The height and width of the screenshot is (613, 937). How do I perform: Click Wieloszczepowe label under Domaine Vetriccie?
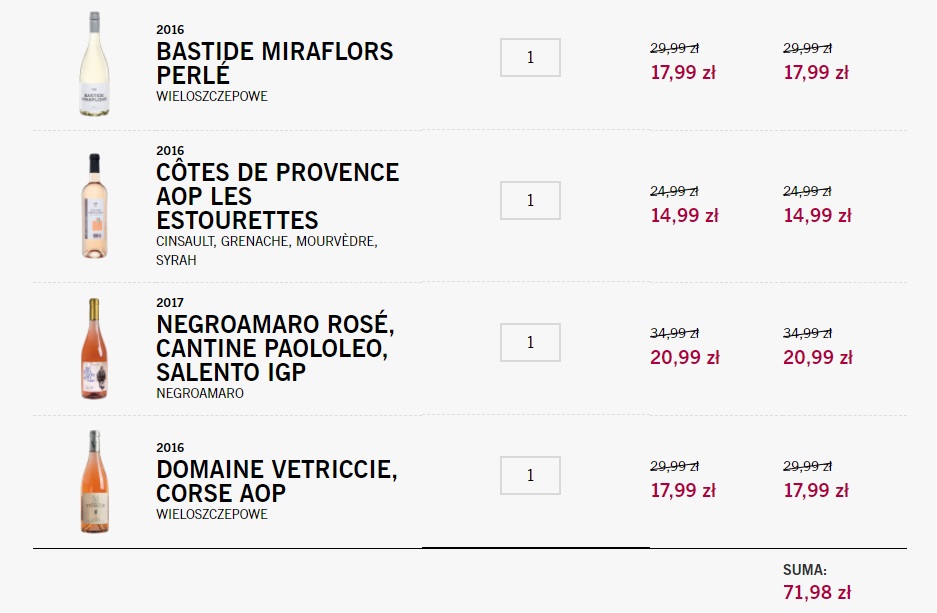coord(212,514)
